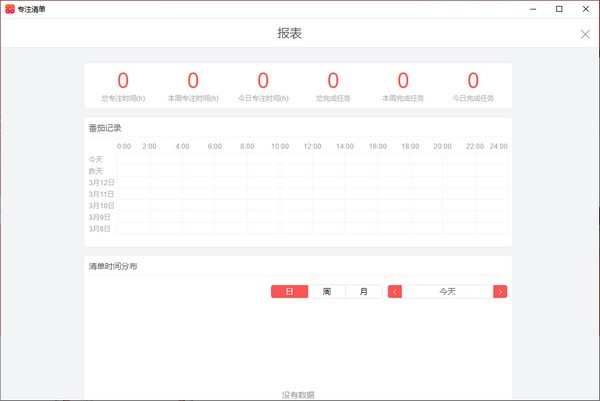Select the 昨天 row in 番茄记录
This screenshot has height=401, width=600.
(x=96, y=171)
